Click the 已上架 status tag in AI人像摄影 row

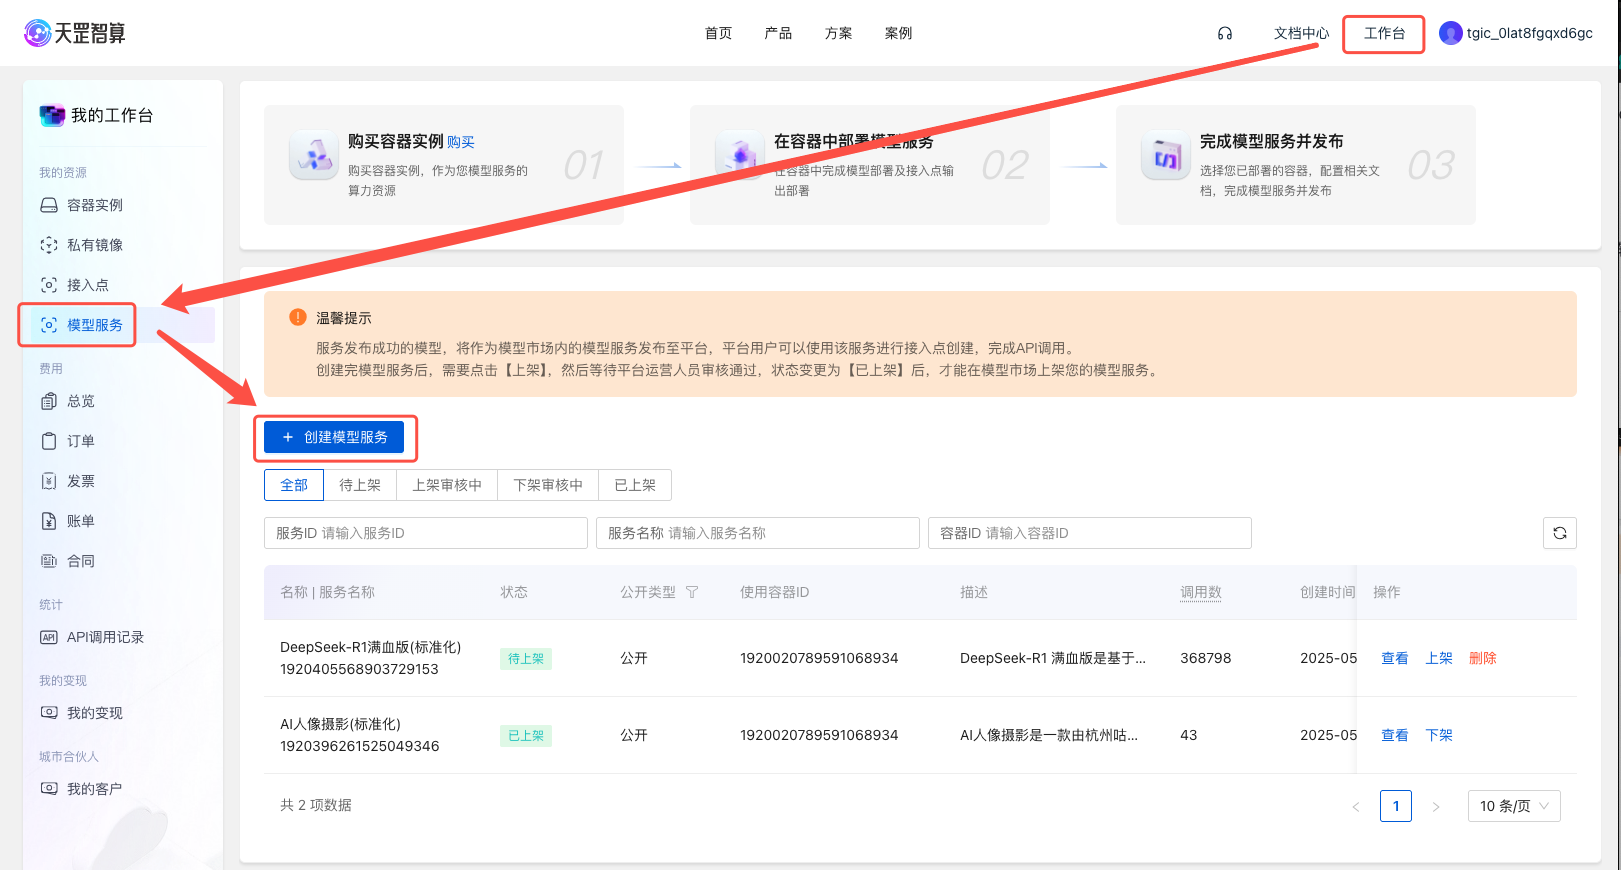(526, 736)
